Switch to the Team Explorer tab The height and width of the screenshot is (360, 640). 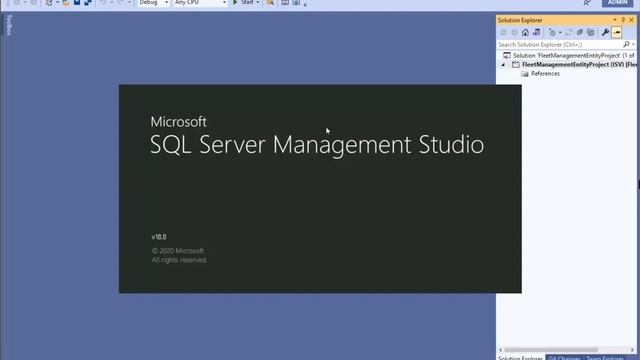[x=605, y=358]
